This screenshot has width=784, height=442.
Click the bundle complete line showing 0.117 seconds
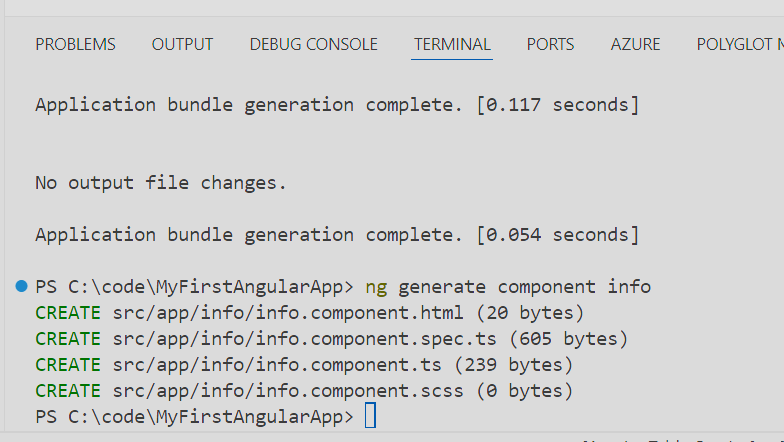pyautogui.click(x=336, y=104)
